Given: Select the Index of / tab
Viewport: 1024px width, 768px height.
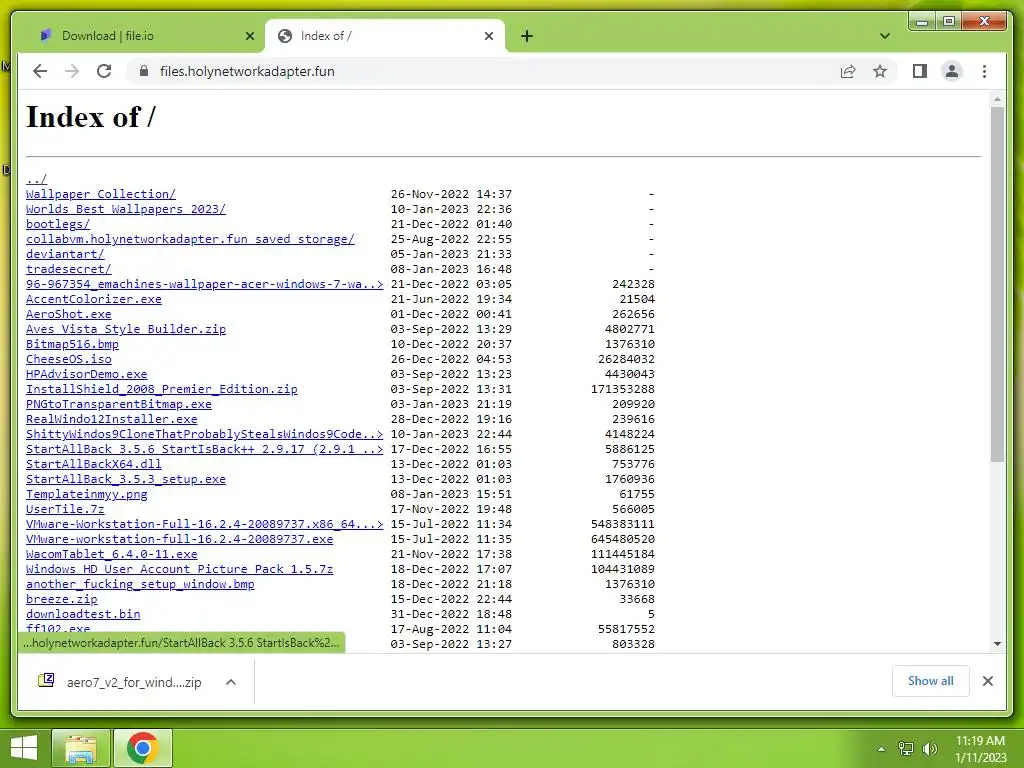Looking at the screenshot, I should click(385, 36).
